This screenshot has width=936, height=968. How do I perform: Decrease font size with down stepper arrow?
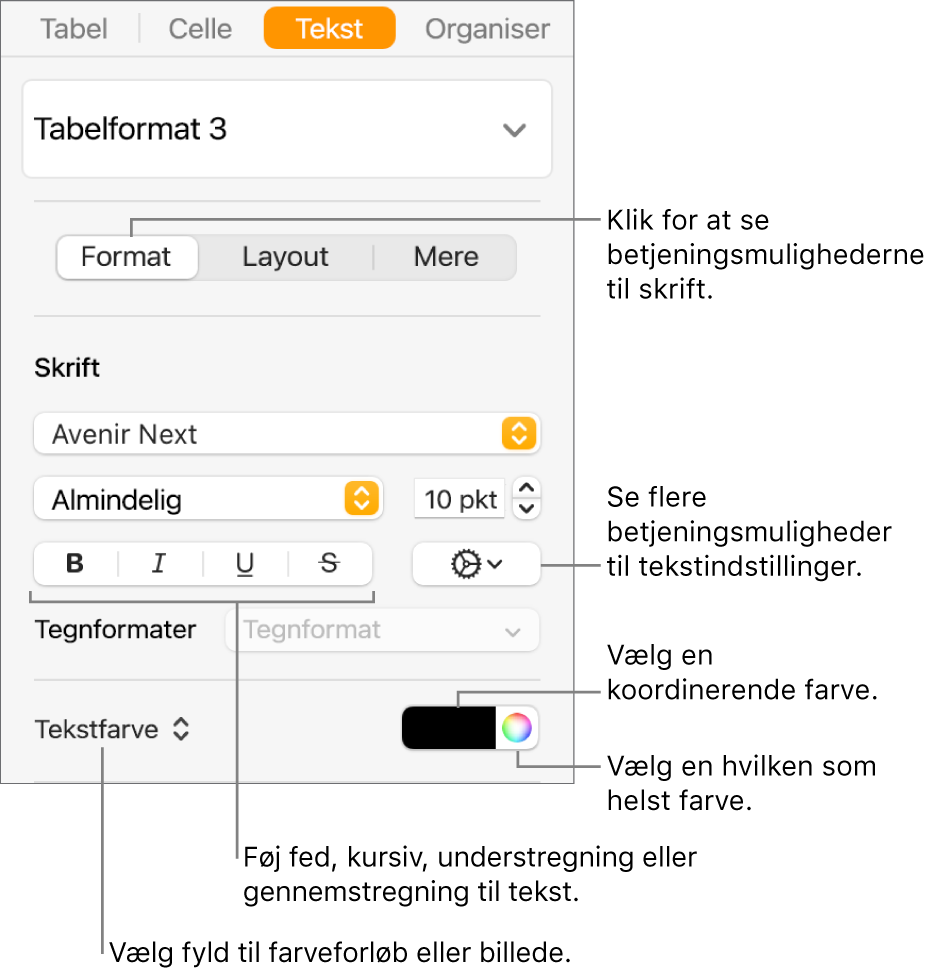(x=527, y=509)
